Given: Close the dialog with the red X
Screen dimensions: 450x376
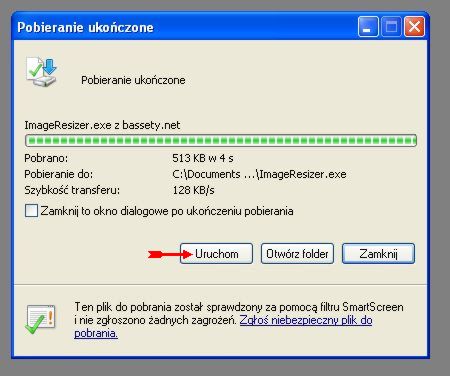Looking at the screenshot, I should point(414,26).
